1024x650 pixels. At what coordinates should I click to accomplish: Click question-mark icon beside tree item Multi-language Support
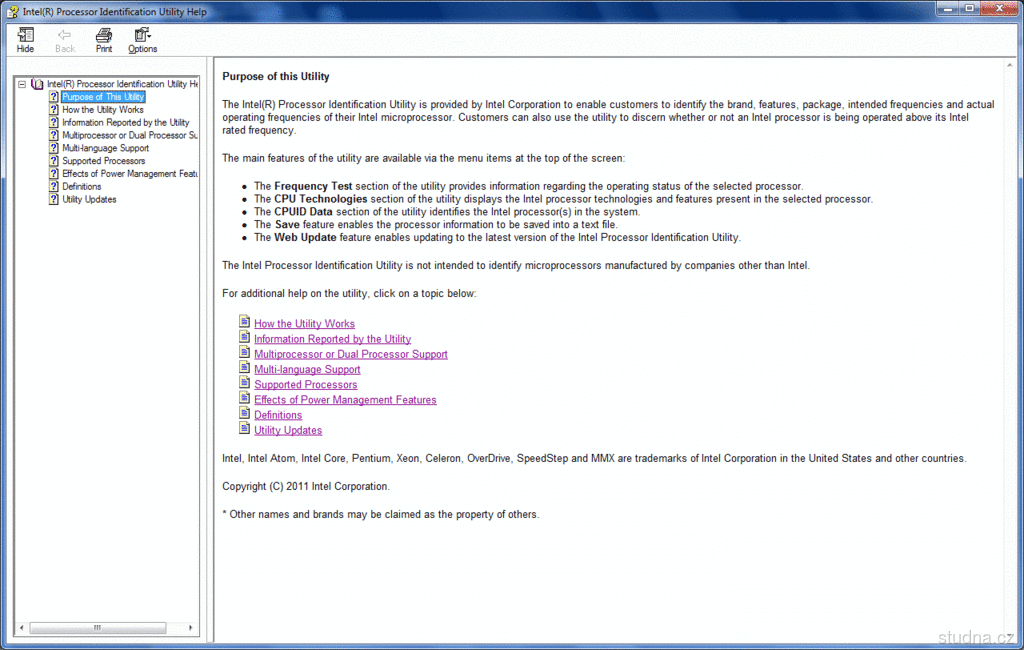tap(54, 148)
